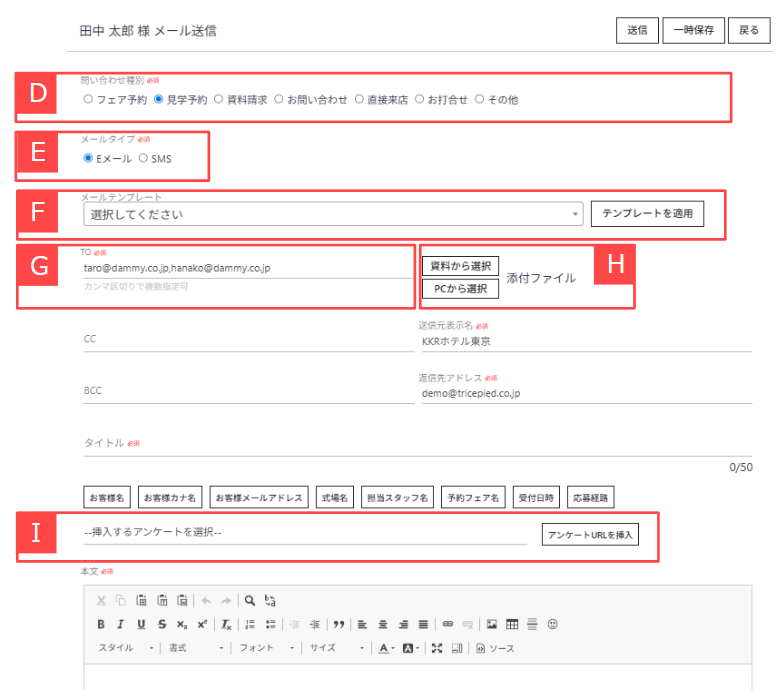Expand the アンケート selection dropdown

[305, 533]
